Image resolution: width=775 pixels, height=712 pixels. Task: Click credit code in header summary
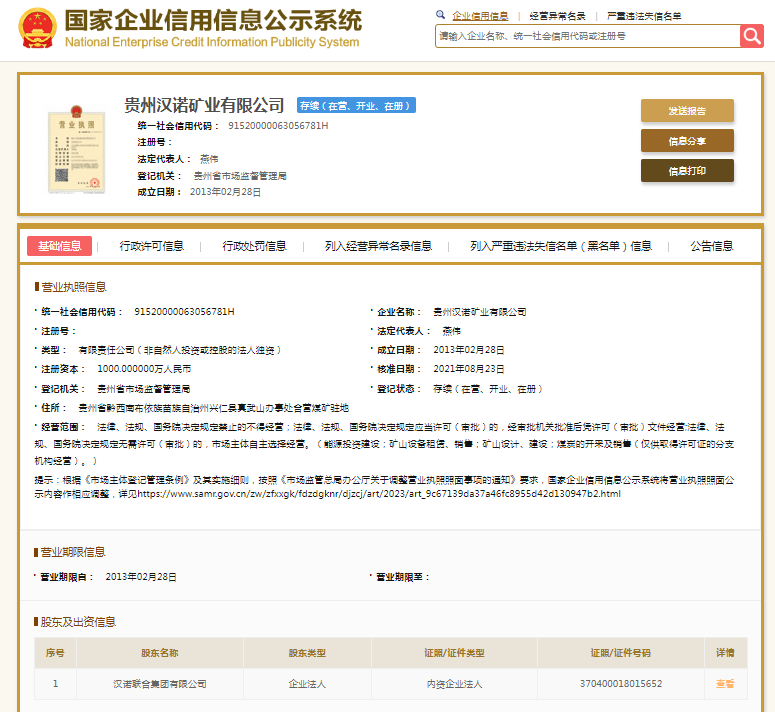278,126
